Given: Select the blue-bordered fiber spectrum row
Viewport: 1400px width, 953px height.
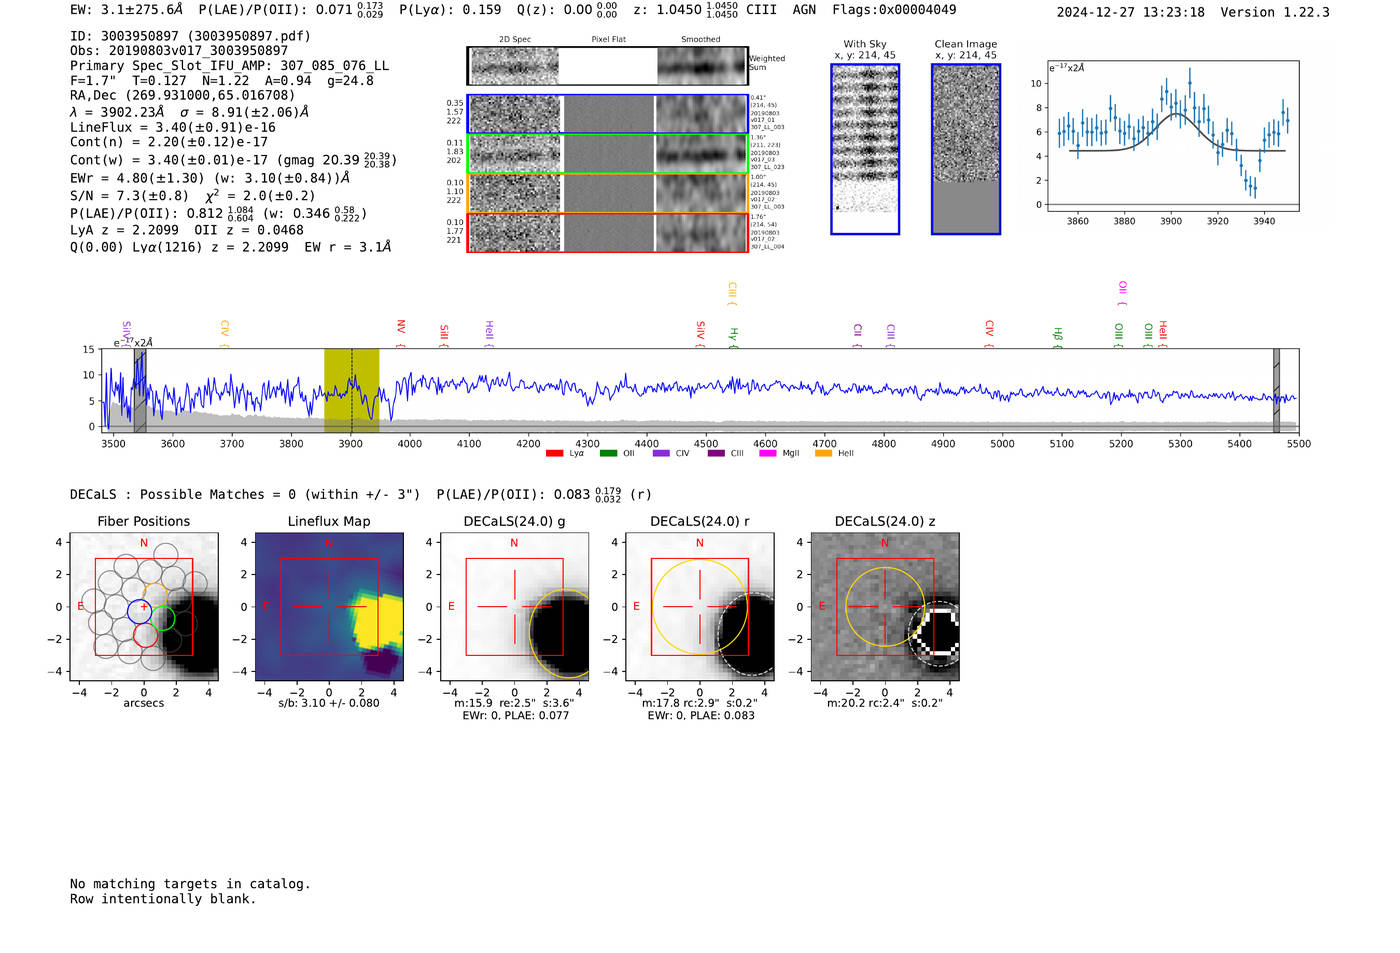Looking at the screenshot, I should (607, 114).
